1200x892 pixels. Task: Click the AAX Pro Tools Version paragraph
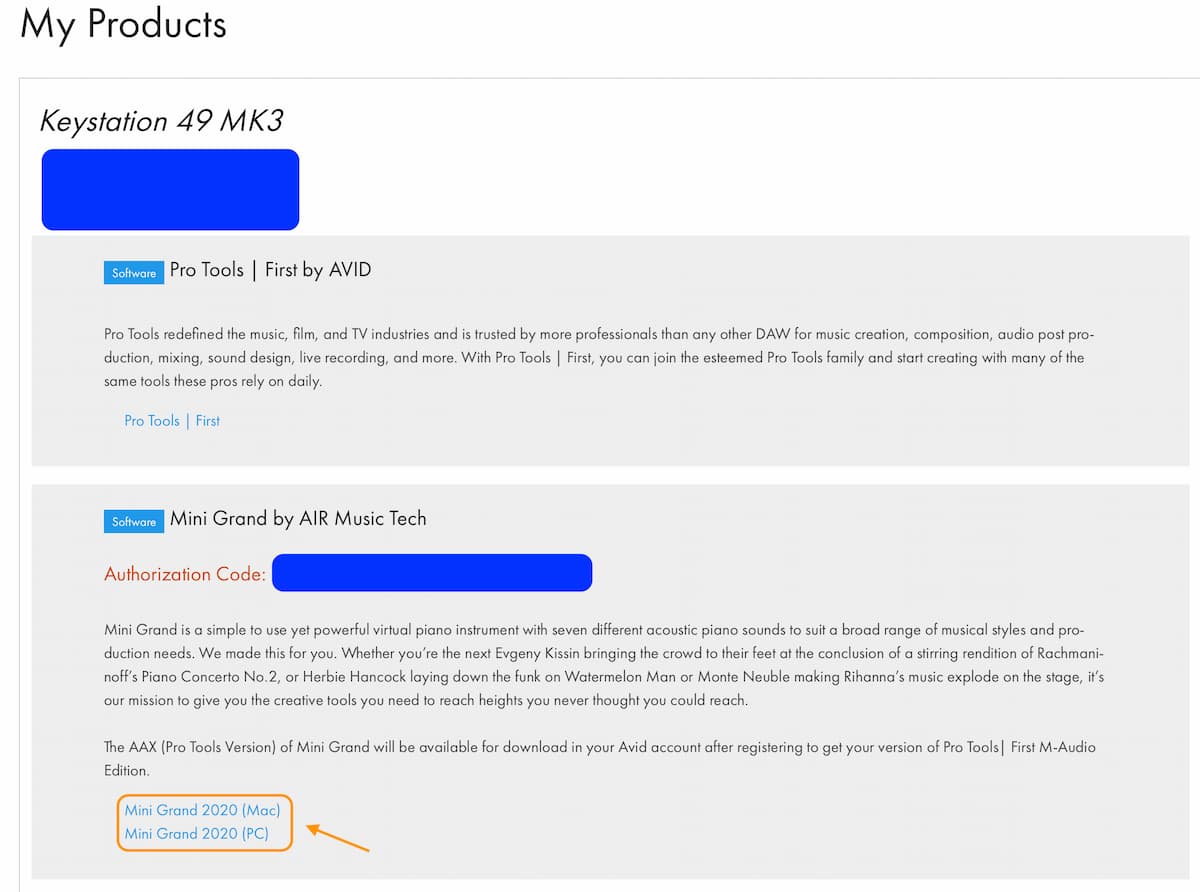[x=600, y=759]
